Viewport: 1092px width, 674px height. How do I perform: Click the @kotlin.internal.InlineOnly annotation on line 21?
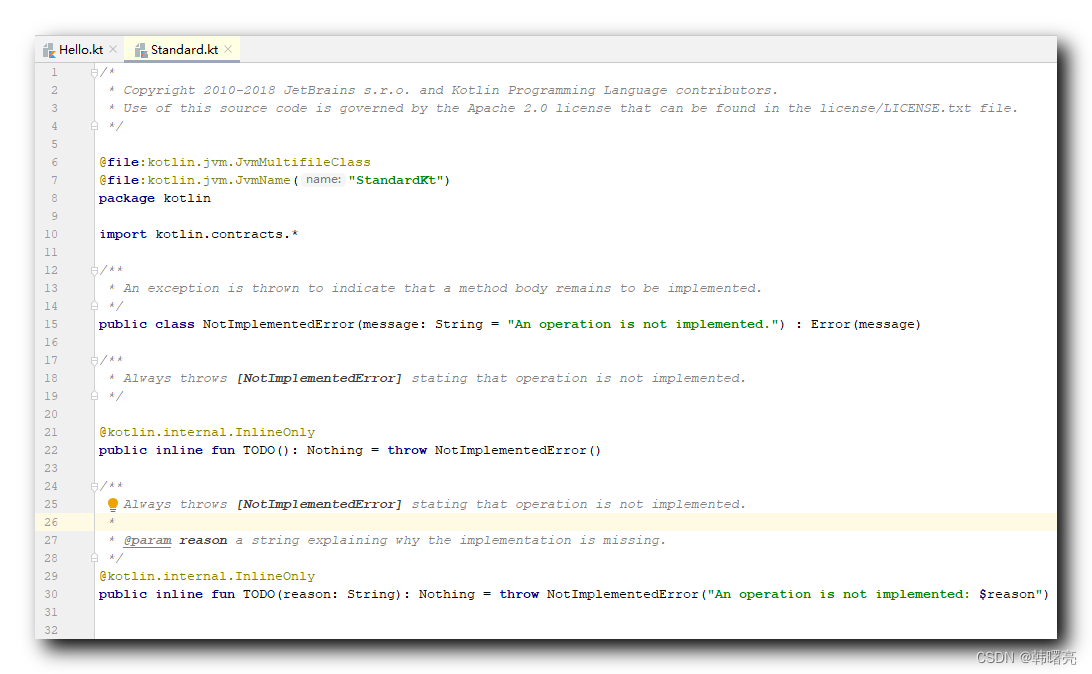tap(207, 432)
